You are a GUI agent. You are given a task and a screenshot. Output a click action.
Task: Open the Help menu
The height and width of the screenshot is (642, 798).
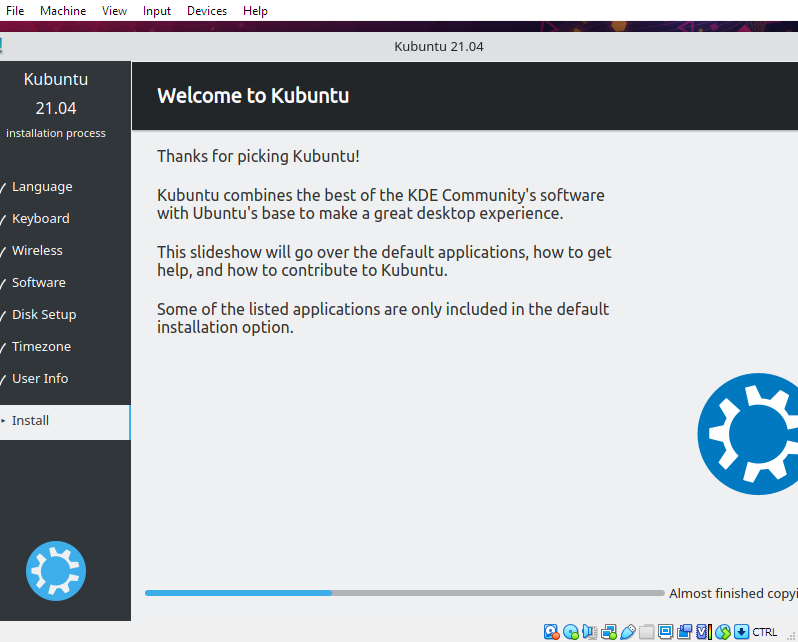pos(255,11)
